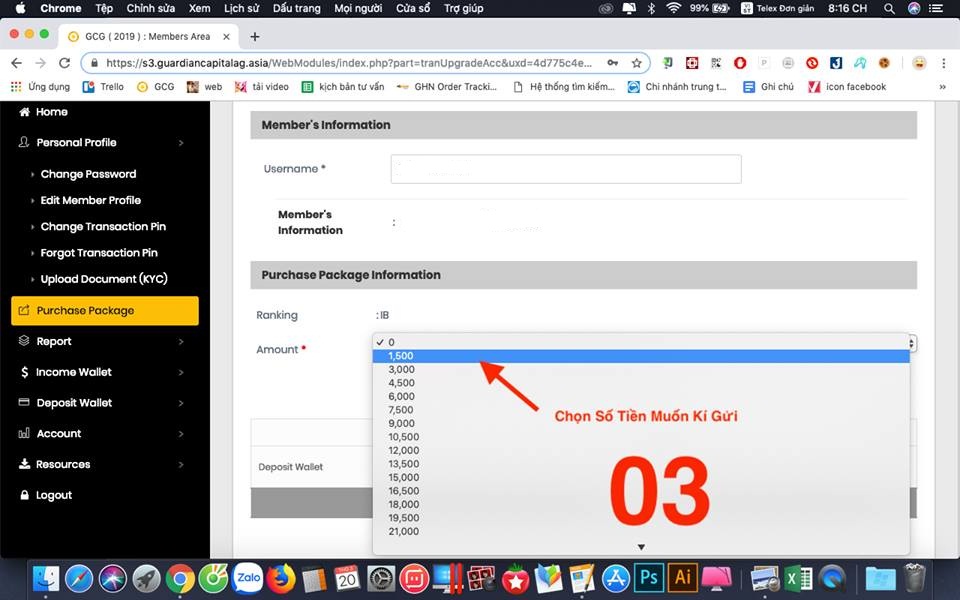Open Illustrator from the dock
Screen dimensions: 960x600
pyautogui.click(x=684, y=577)
